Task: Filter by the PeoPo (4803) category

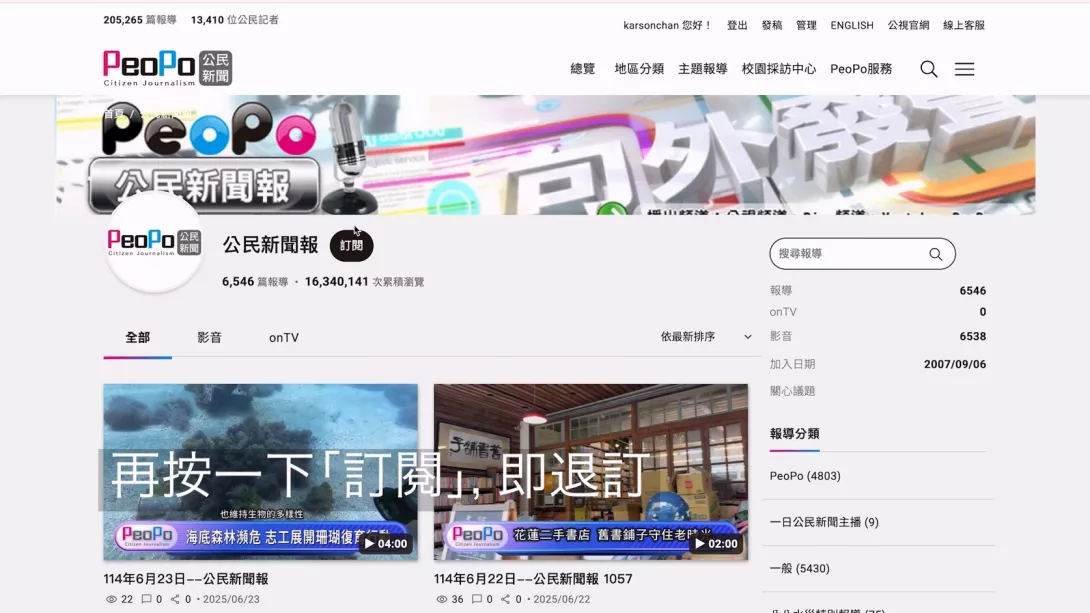Action: click(x=805, y=476)
